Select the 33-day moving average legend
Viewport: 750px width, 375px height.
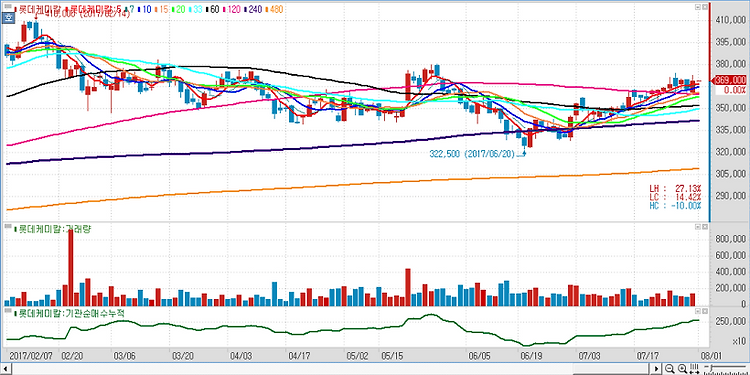(x=195, y=9)
